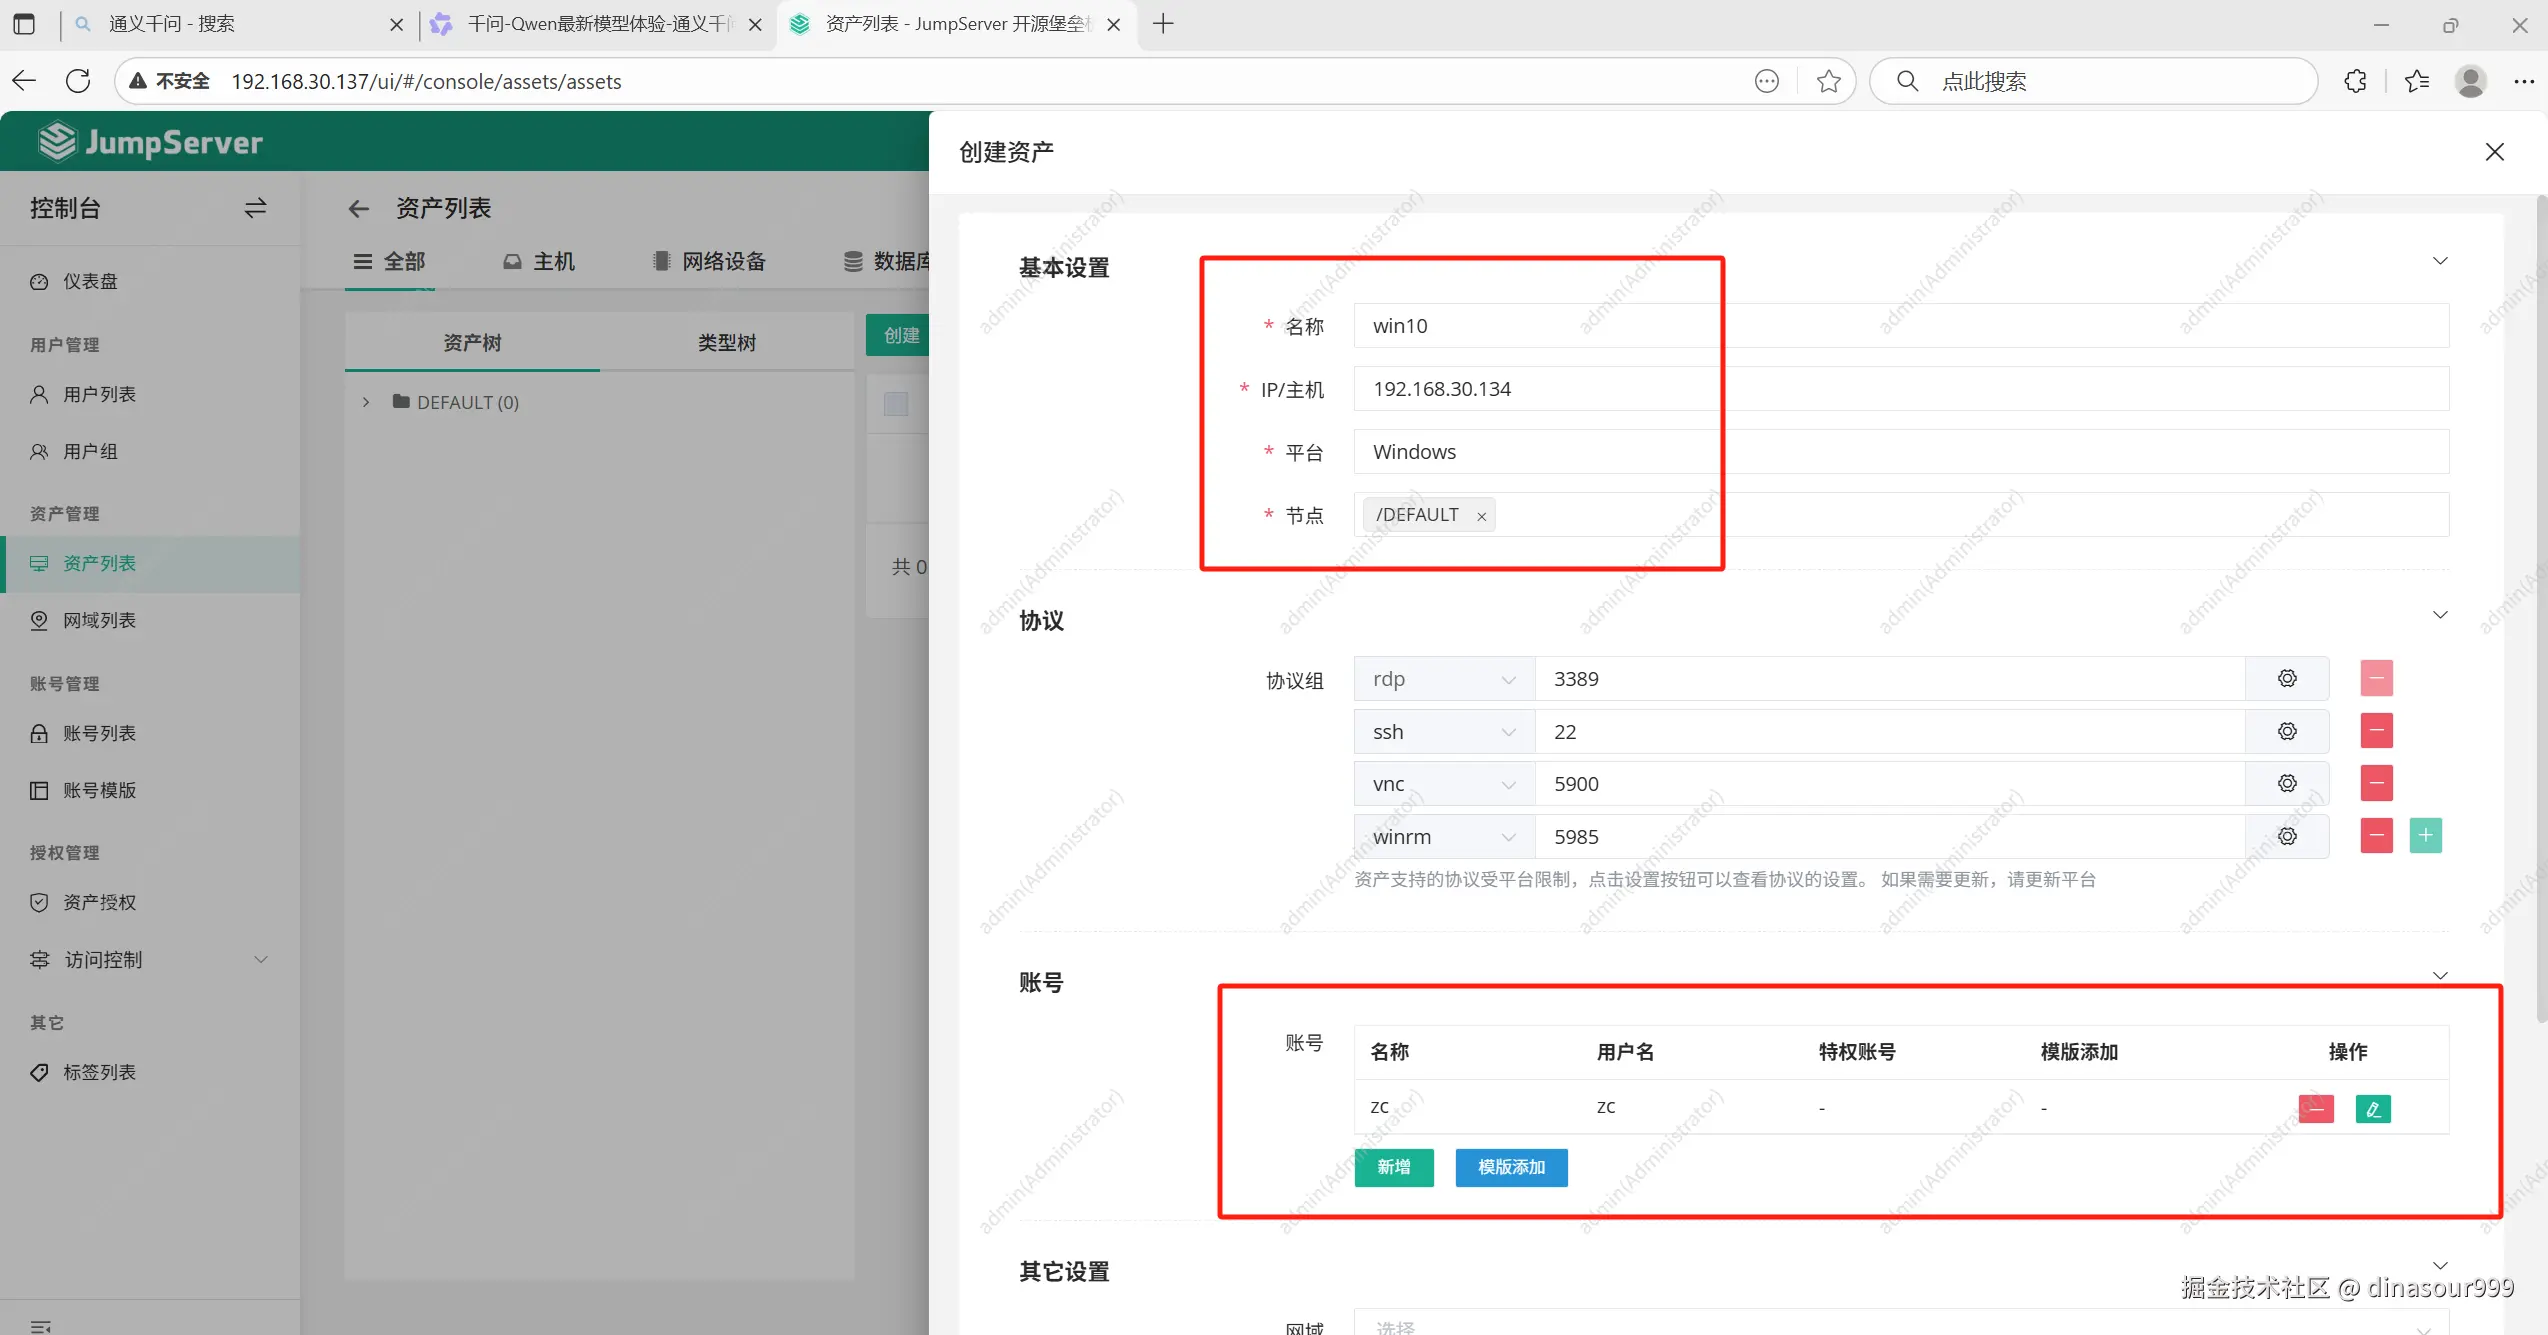This screenshot has height=1335, width=2548.
Task: Open 账号列表 in the sidebar
Action: point(99,733)
